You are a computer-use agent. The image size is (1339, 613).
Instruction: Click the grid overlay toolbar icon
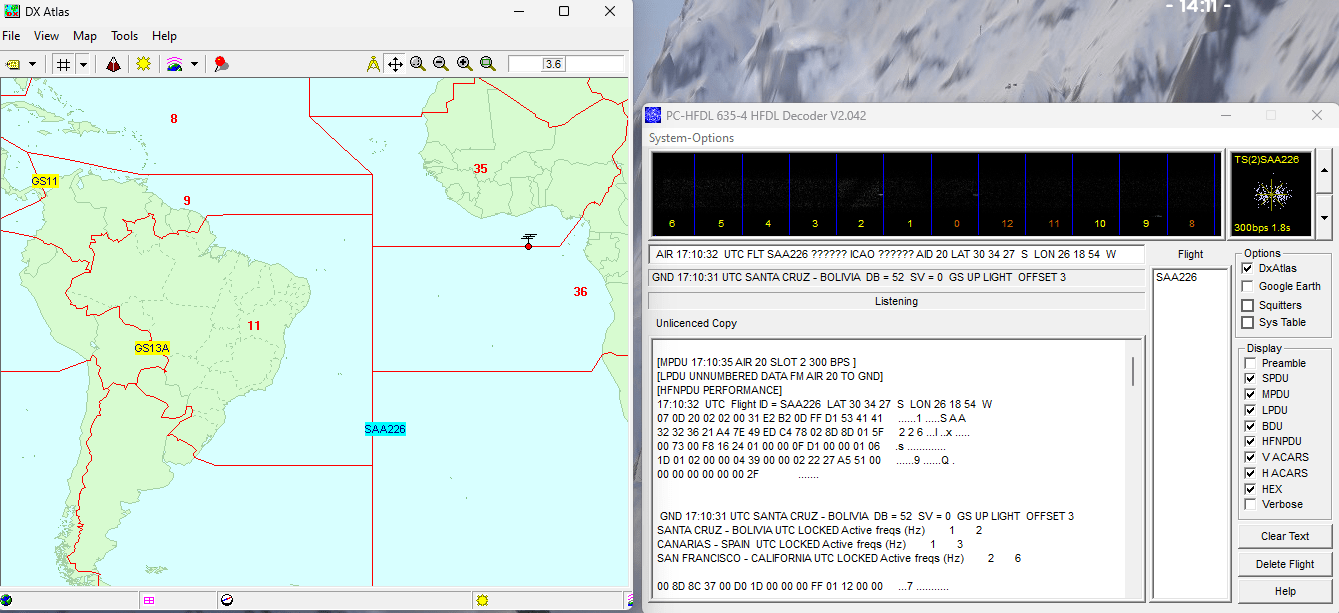tap(63, 64)
